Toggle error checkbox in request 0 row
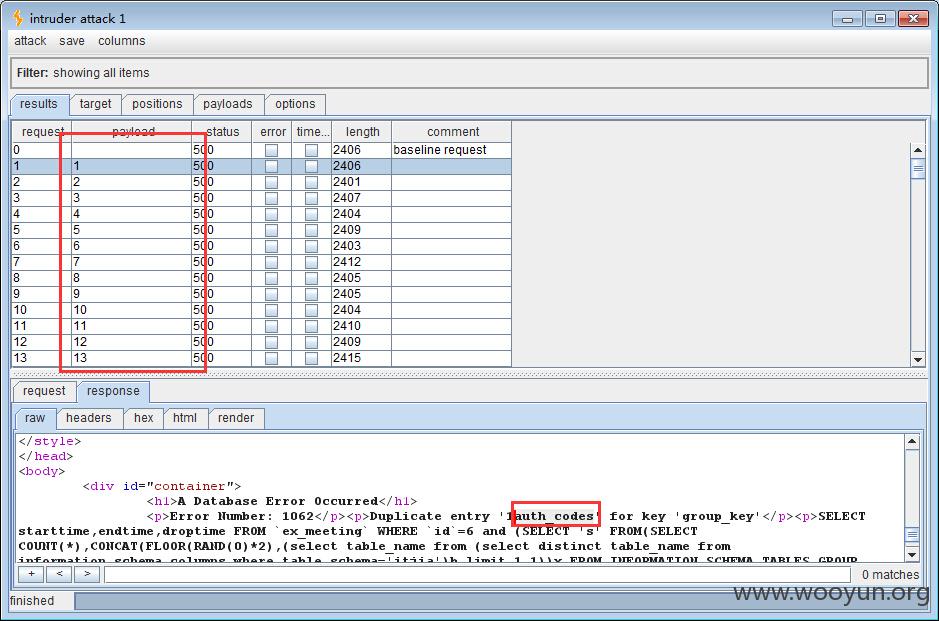Screen dimensions: 939x621 271,150
